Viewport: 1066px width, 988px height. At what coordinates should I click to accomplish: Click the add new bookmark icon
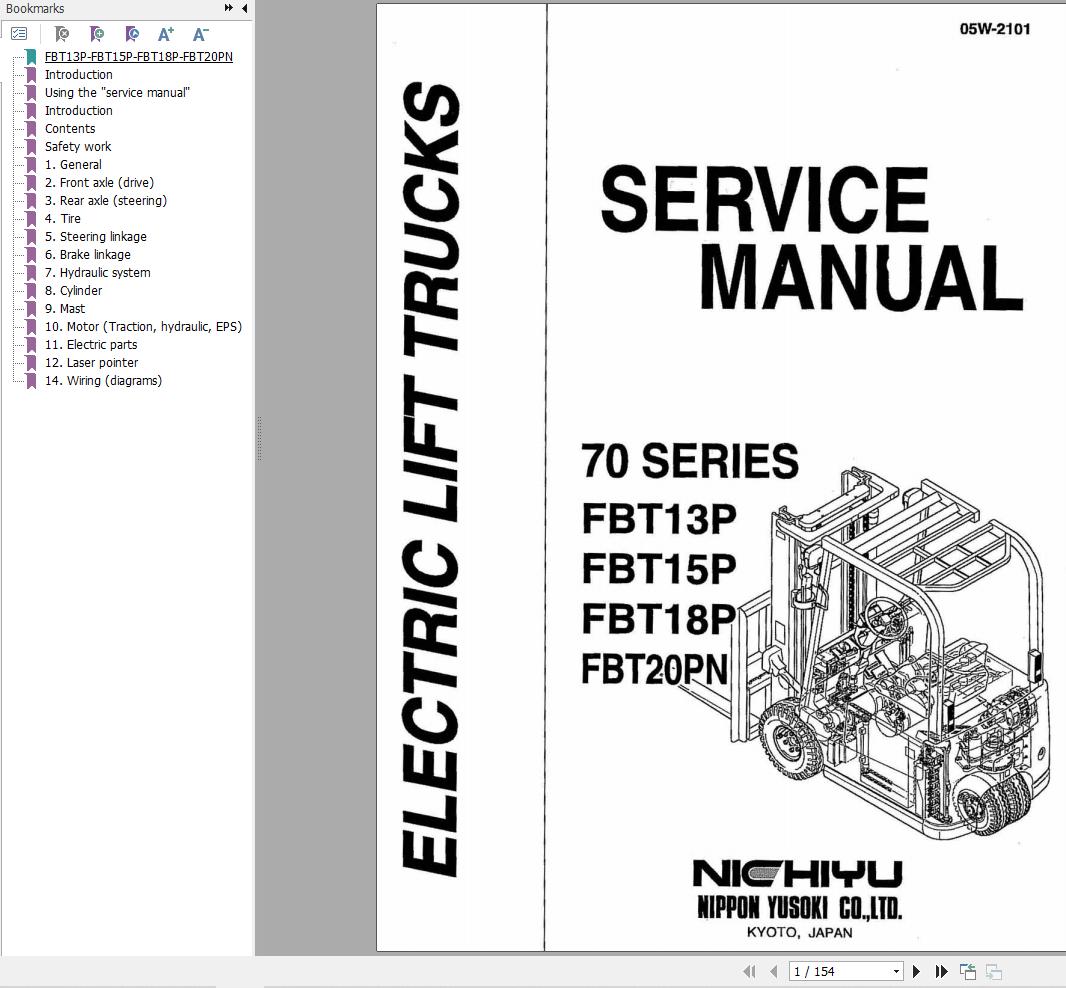(x=97, y=34)
